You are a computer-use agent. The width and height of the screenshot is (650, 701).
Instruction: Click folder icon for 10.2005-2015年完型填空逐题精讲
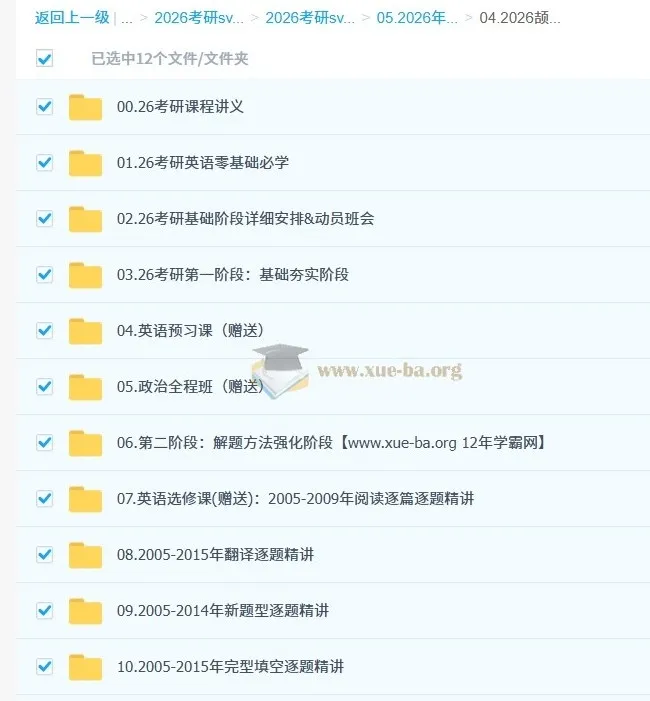point(85,667)
